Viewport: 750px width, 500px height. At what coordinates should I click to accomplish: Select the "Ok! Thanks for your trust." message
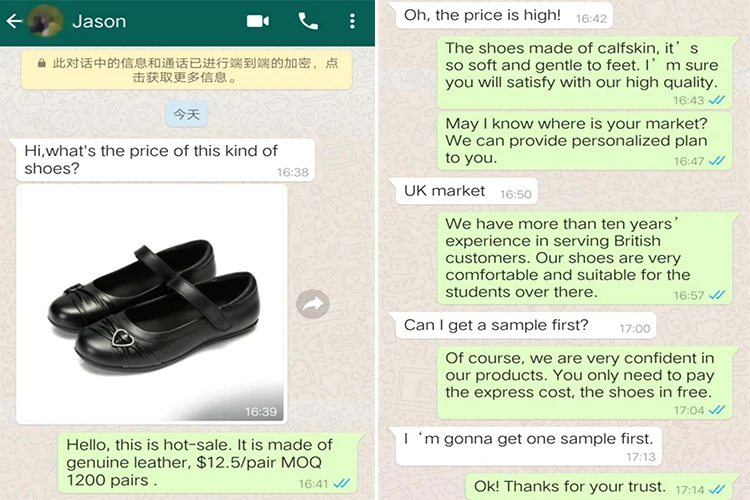[599, 487]
